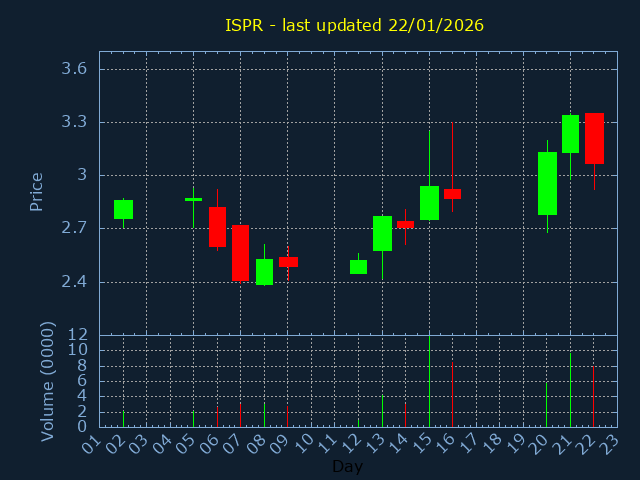Click the chart title ISPR last updated text
The image size is (640, 480).
pos(354,24)
